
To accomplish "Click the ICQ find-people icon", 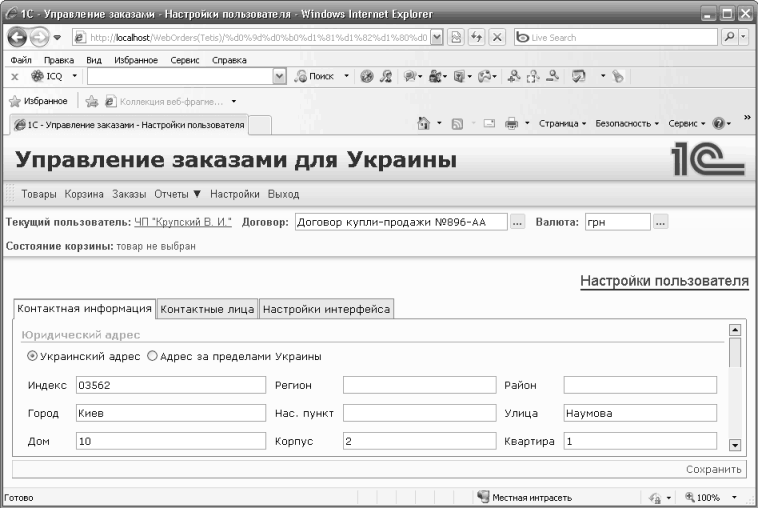I will [x=386, y=76].
